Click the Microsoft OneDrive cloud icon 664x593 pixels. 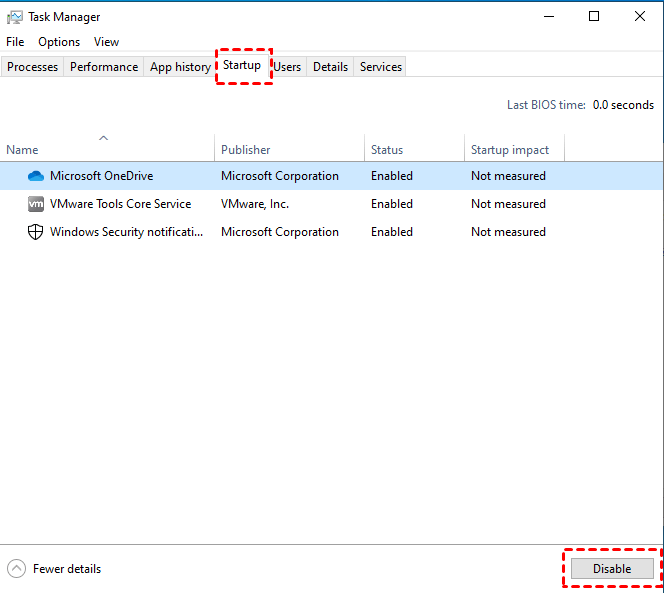point(36,176)
